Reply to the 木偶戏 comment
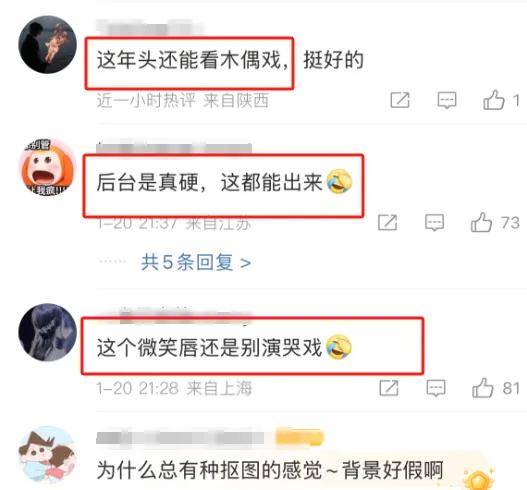 click(x=447, y=100)
